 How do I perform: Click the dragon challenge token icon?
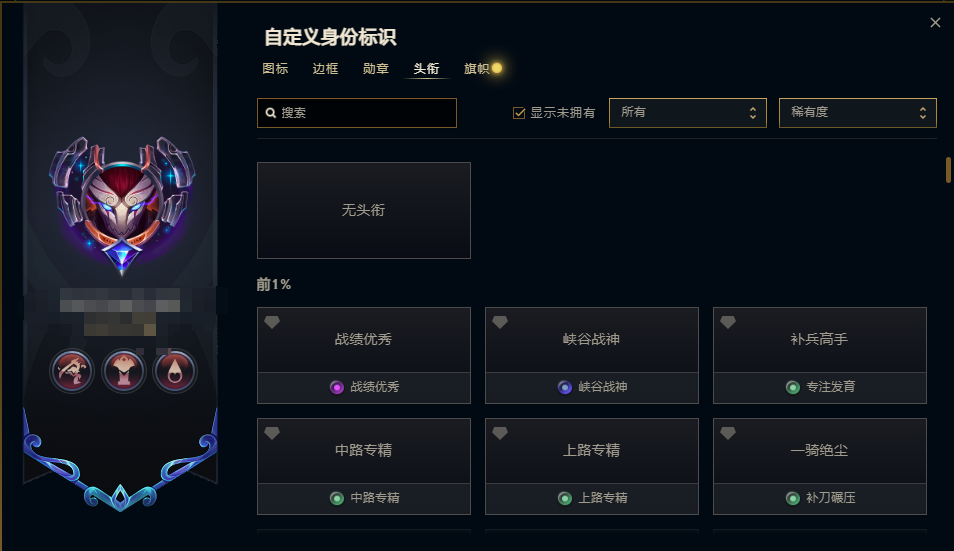pyautogui.click(x=72, y=371)
